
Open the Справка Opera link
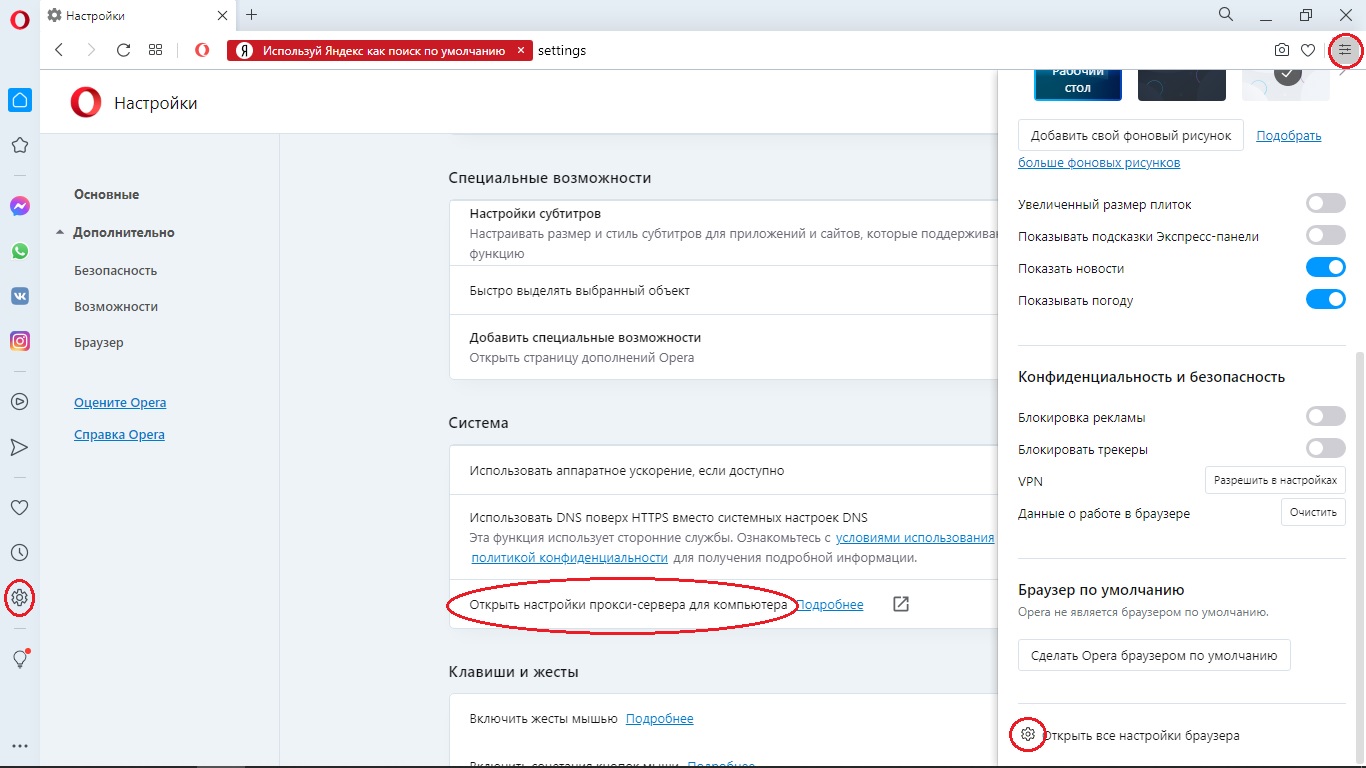(119, 435)
